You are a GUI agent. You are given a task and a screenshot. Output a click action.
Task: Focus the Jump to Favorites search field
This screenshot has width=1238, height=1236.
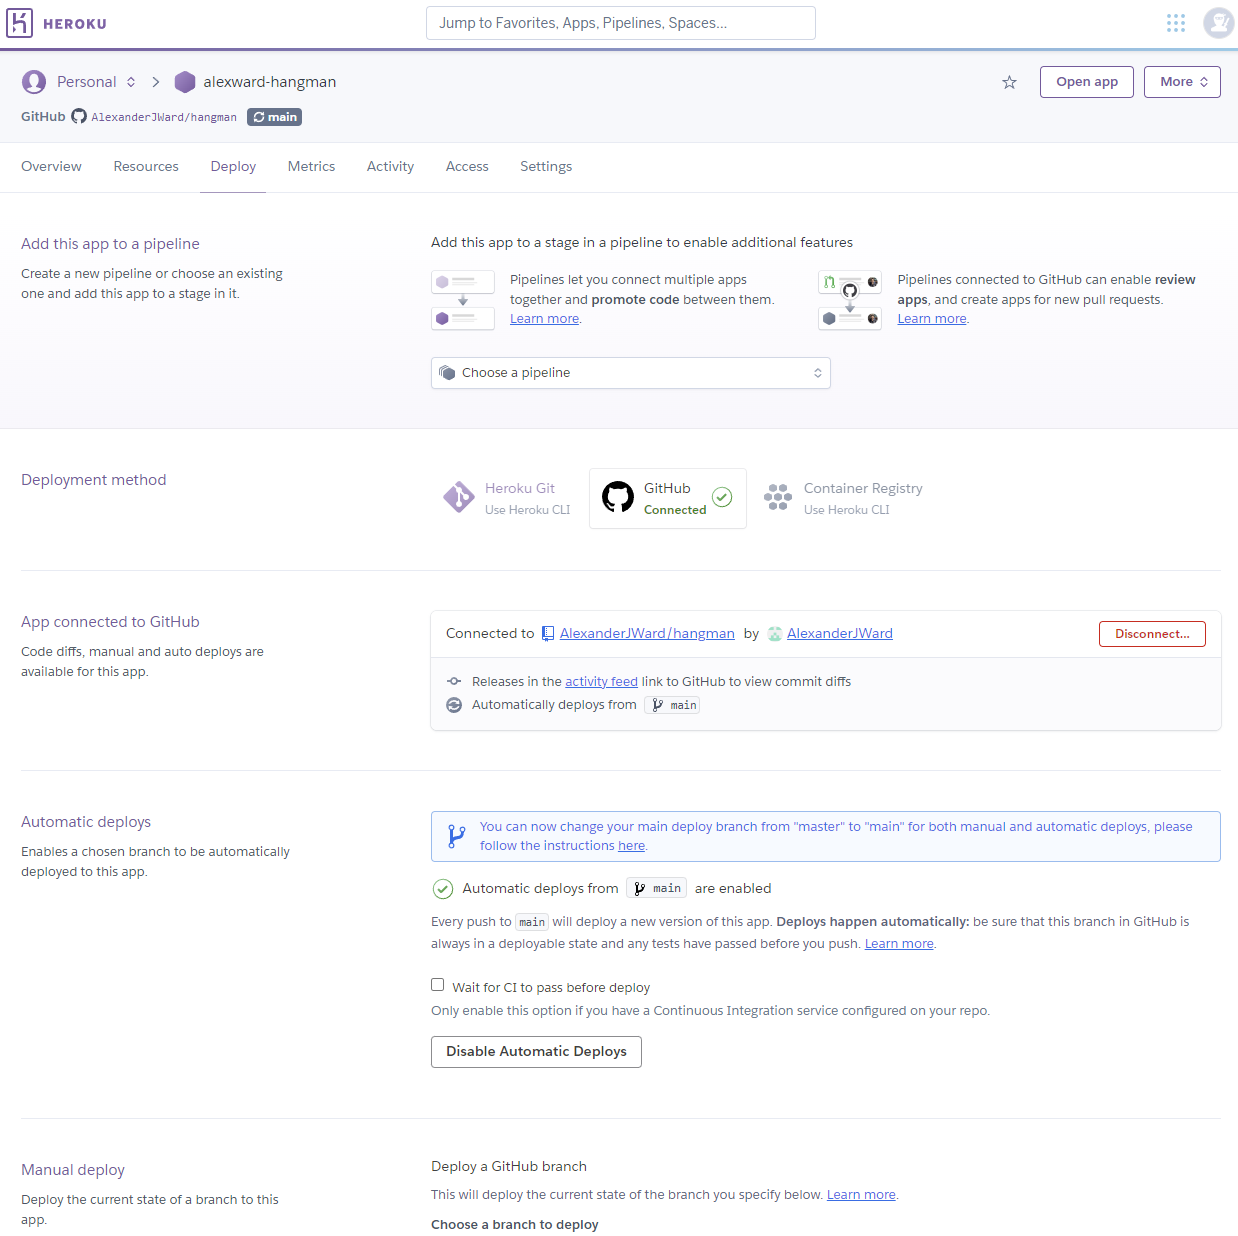coord(621,23)
